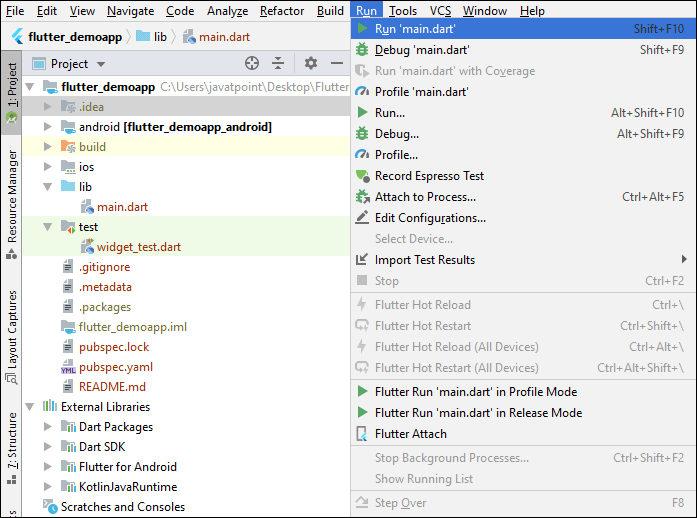
Task: Expand the Dart SDK library
Action: coord(48,446)
